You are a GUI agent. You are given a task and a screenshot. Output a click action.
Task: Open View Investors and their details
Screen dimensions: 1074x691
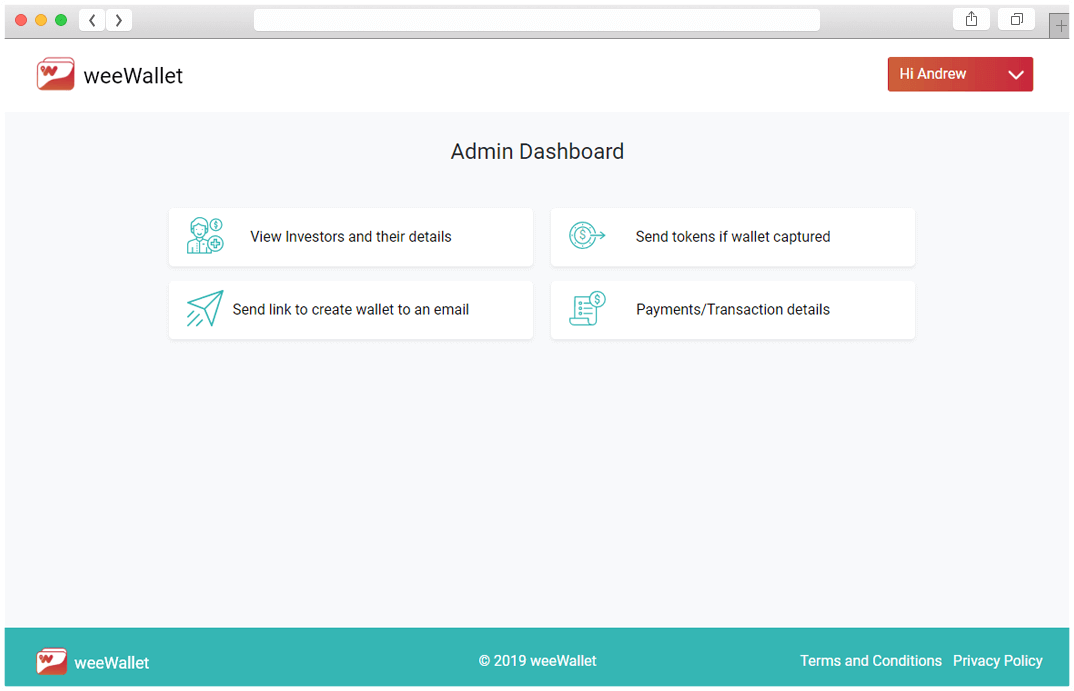point(351,237)
